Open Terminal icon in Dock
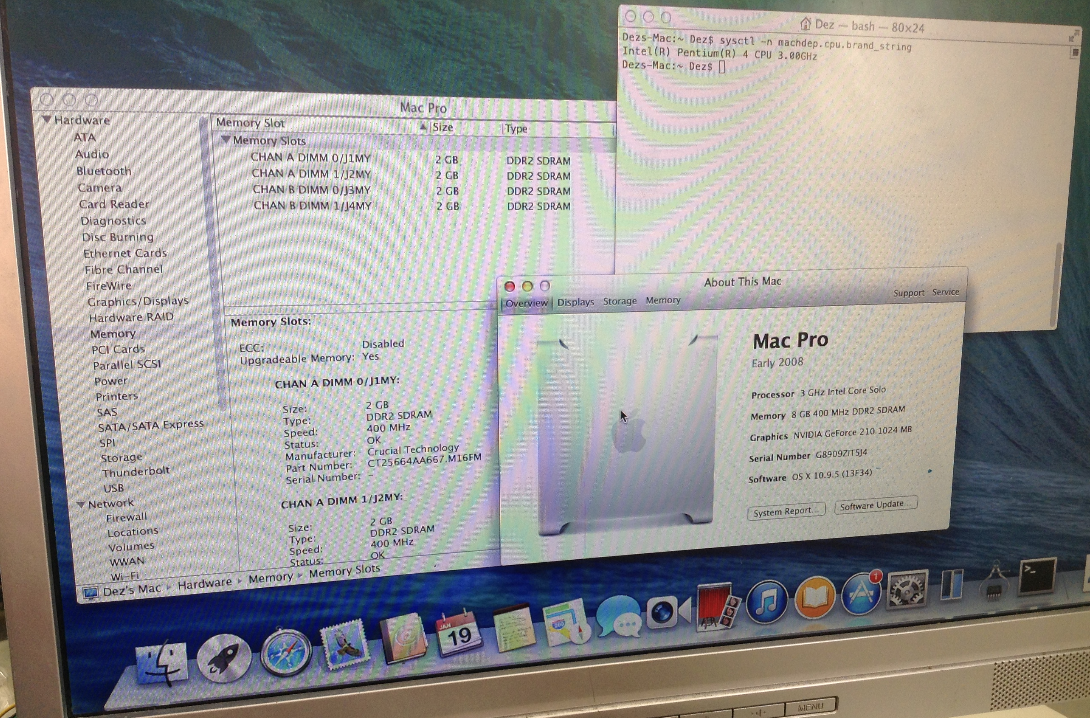Viewport: 1090px width, 718px height. pyautogui.click(x=1036, y=576)
